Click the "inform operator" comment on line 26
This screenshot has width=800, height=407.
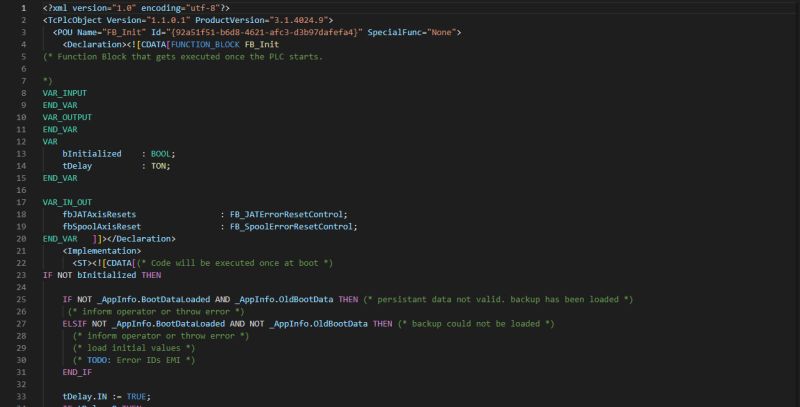pos(156,312)
